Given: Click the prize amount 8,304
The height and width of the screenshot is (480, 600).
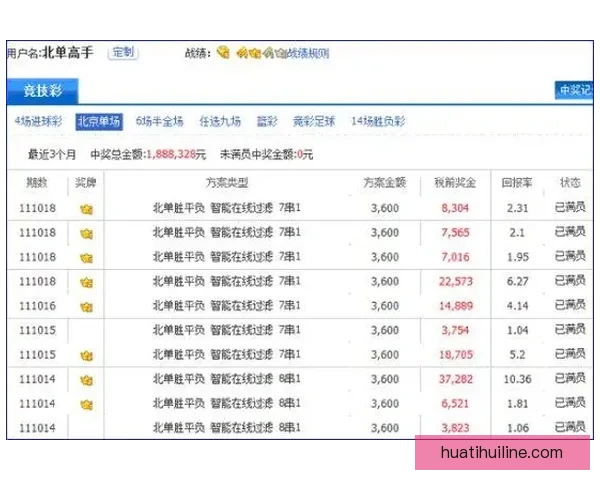Looking at the screenshot, I should coord(455,208).
